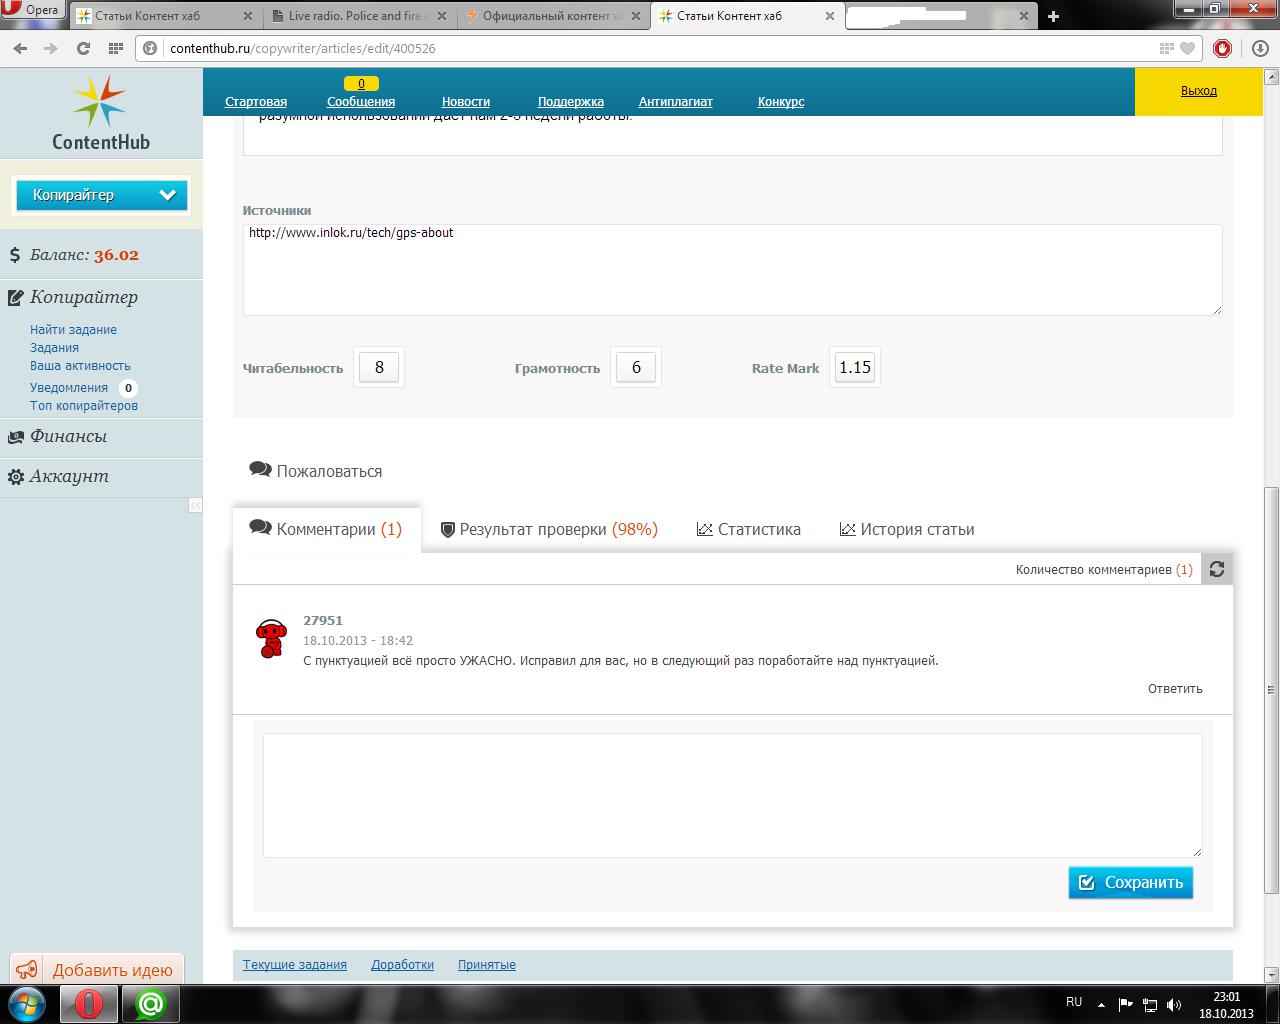Go to Стартовая in top navigation
The width and height of the screenshot is (1280, 1024).
click(256, 101)
